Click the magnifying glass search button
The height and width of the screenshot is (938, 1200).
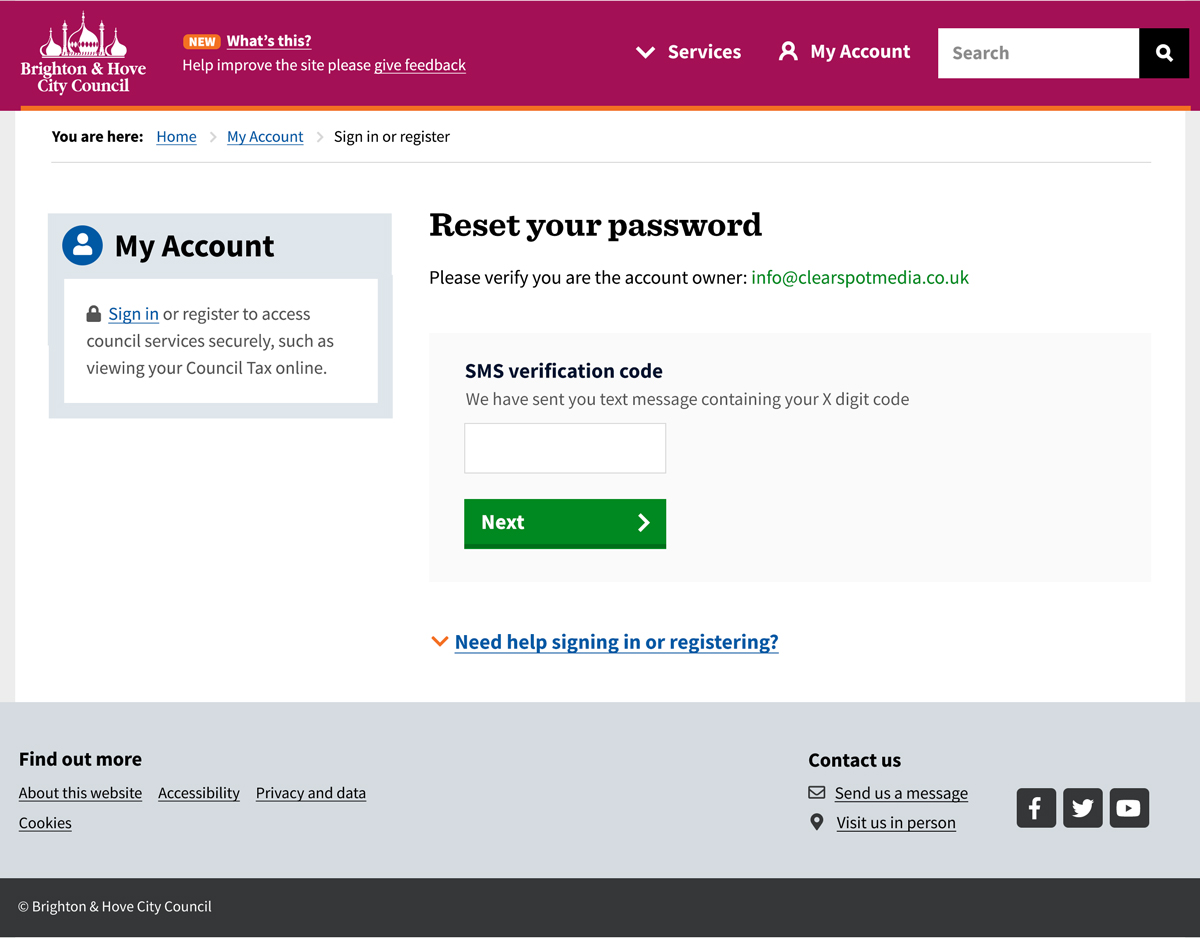point(1164,53)
